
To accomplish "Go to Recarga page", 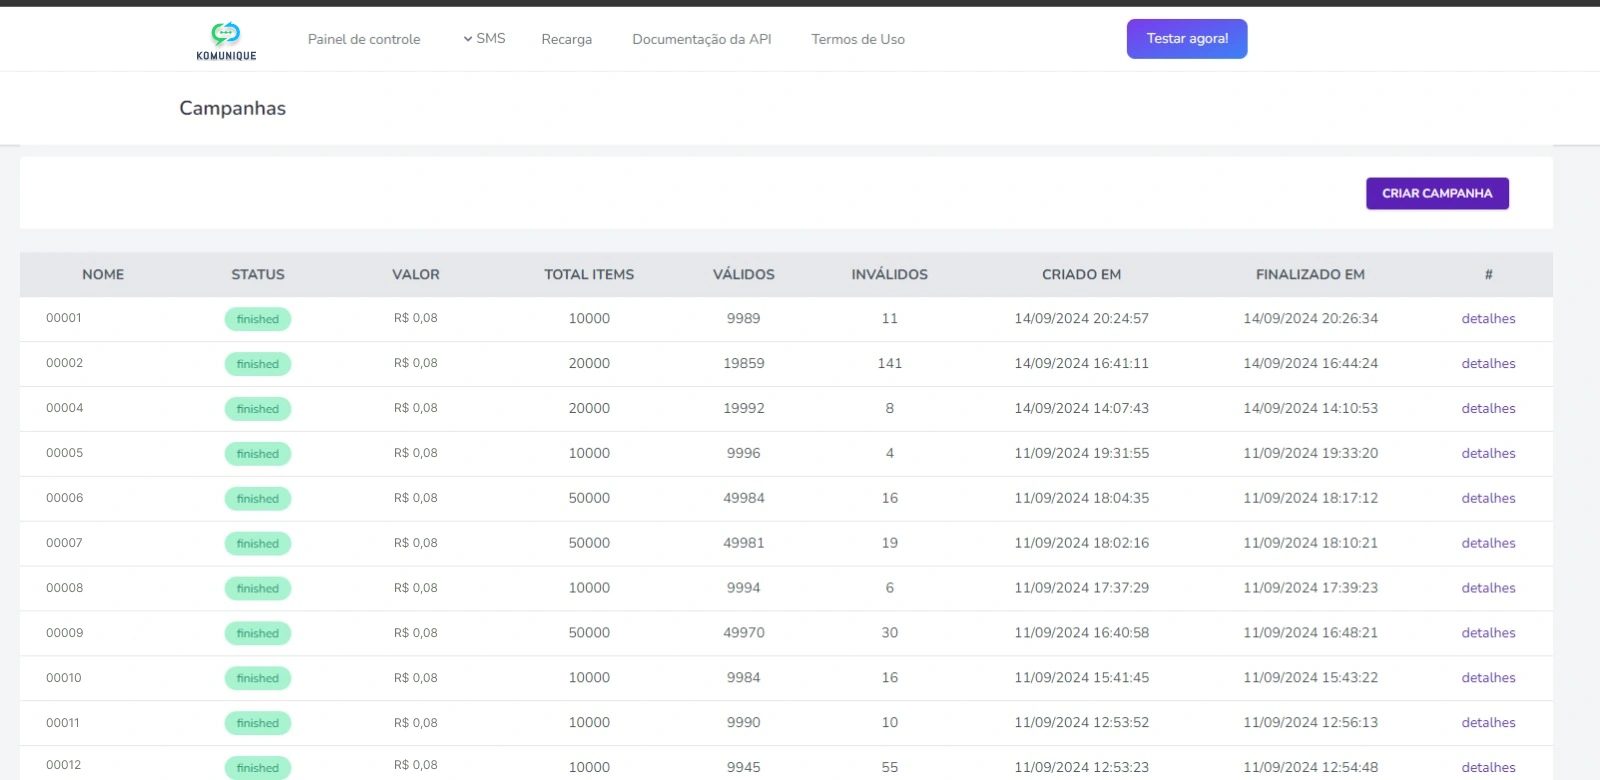I will (567, 39).
